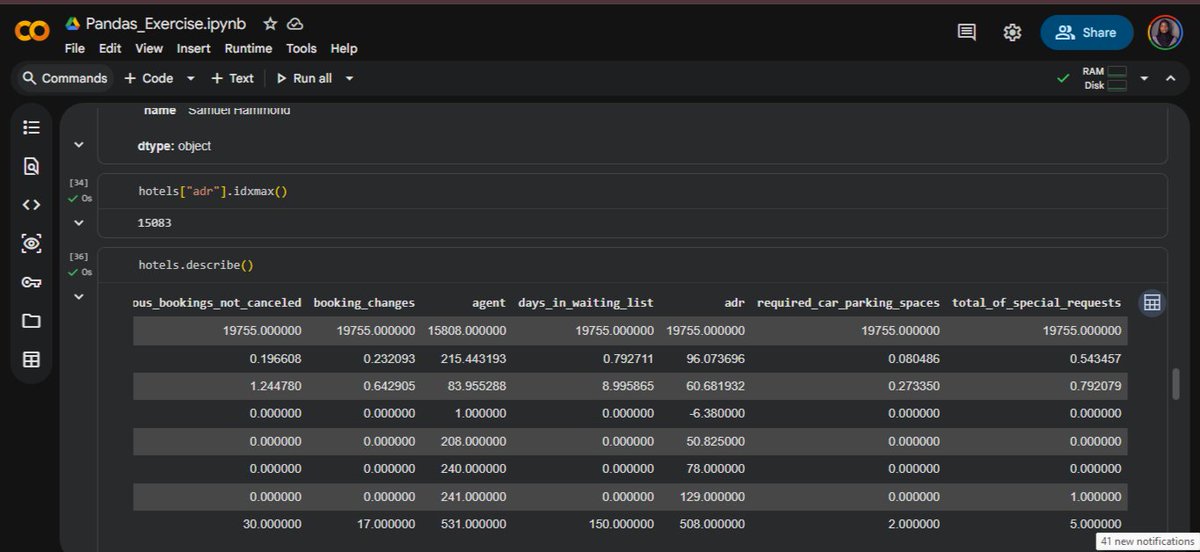Click the booking_changes column header
Screen dimensions: 1200x552
pyautogui.click(x=364, y=302)
